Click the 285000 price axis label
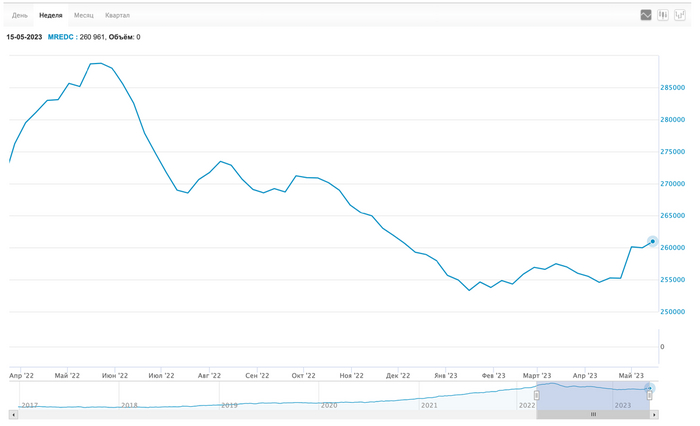Screen dimensions: 700x426 coord(672,88)
